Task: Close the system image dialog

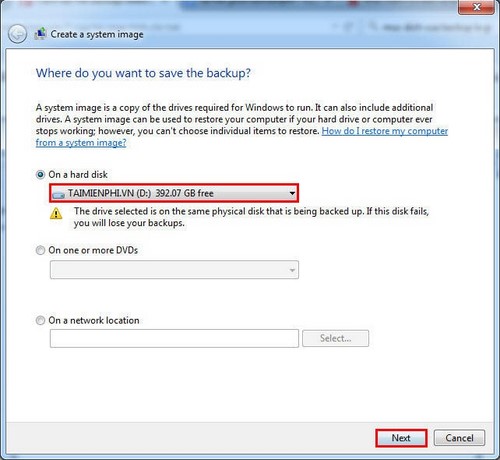Action: pyautogui.click(x=477, y=7)
